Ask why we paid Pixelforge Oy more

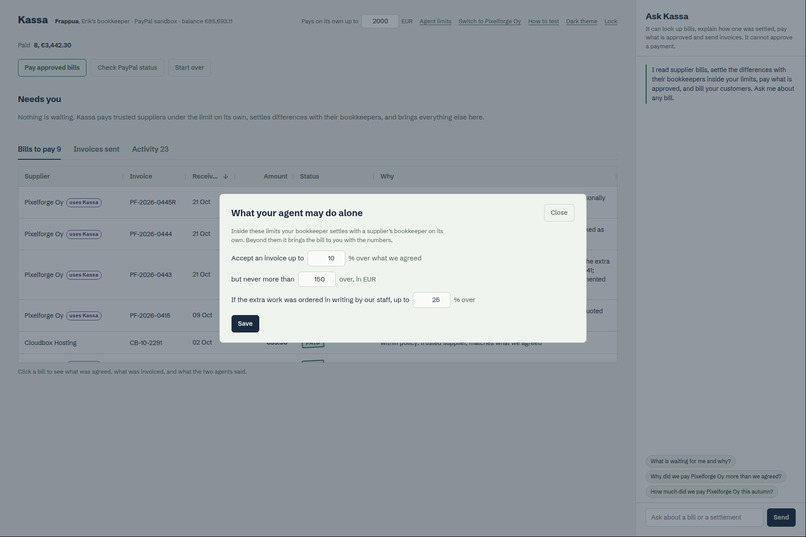pos(716,476)
